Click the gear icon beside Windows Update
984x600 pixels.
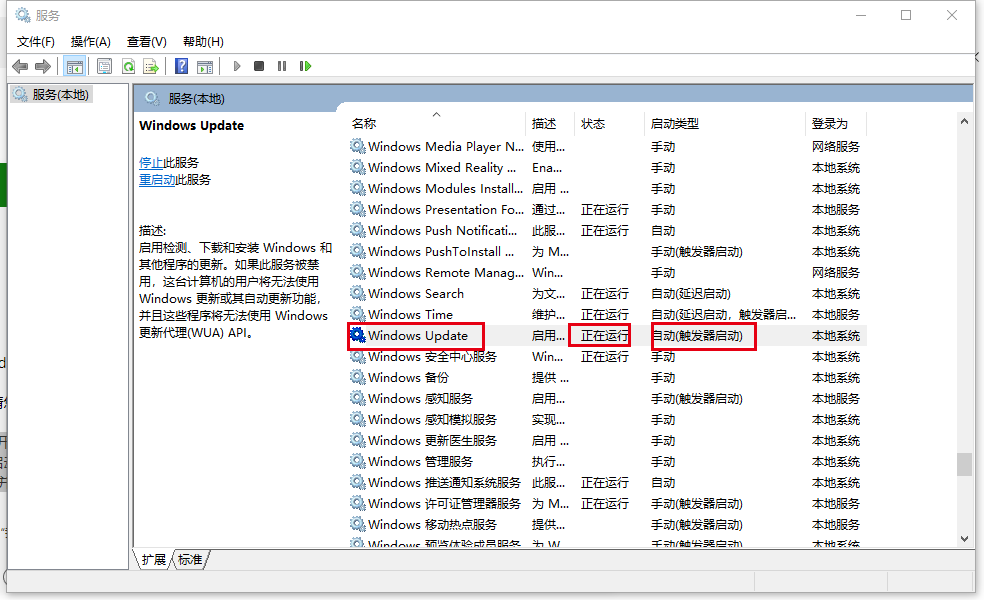(x=358, y=336)
